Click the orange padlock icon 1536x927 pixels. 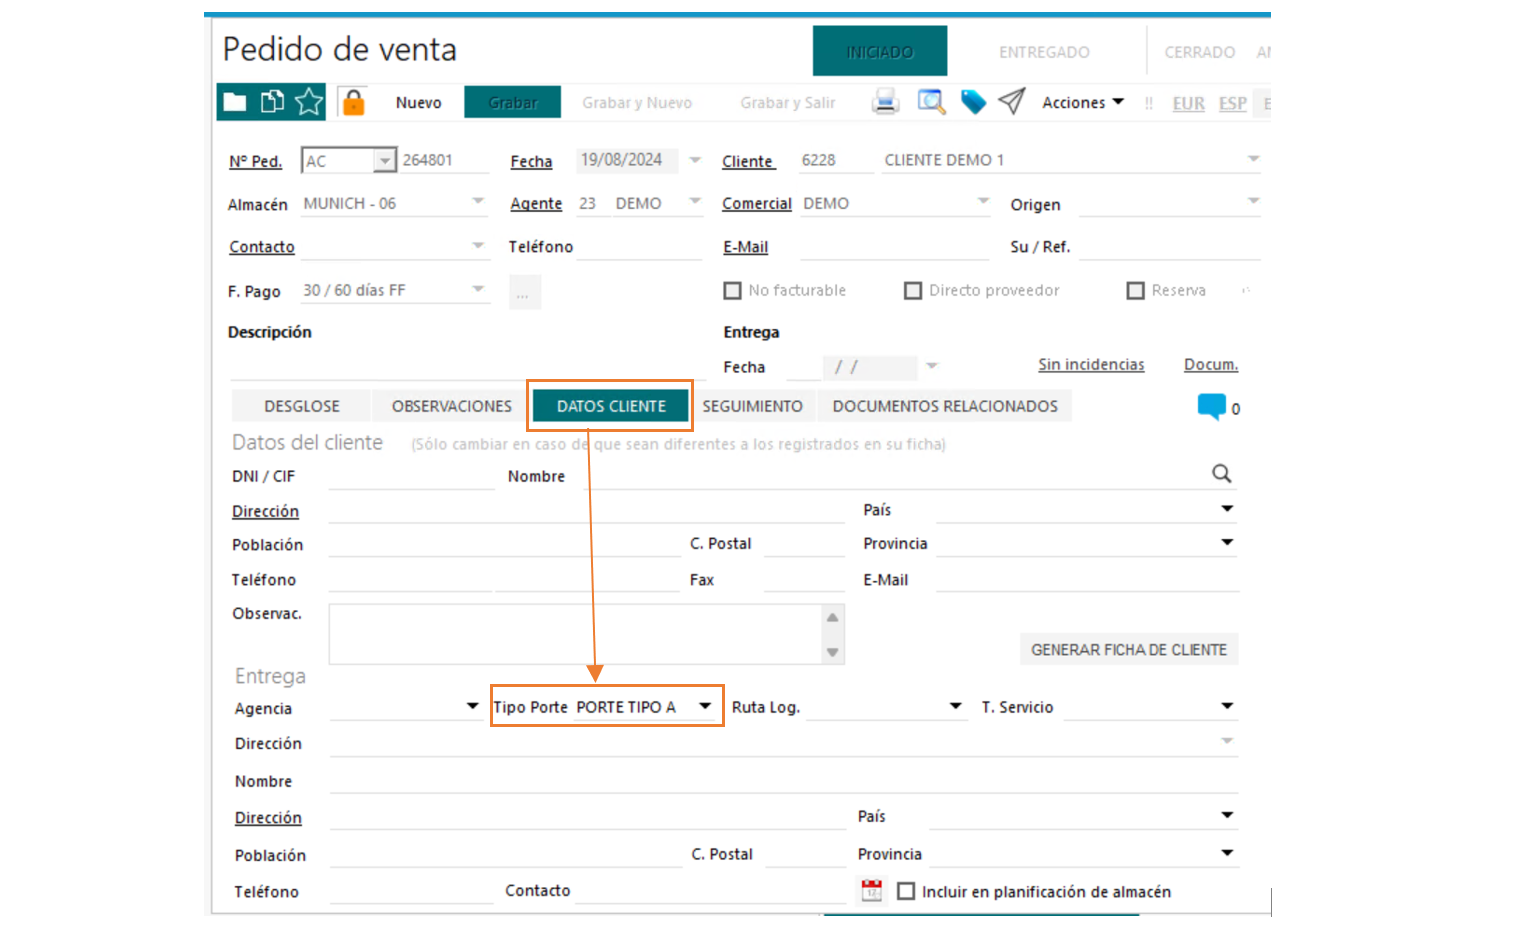(353, 102)
